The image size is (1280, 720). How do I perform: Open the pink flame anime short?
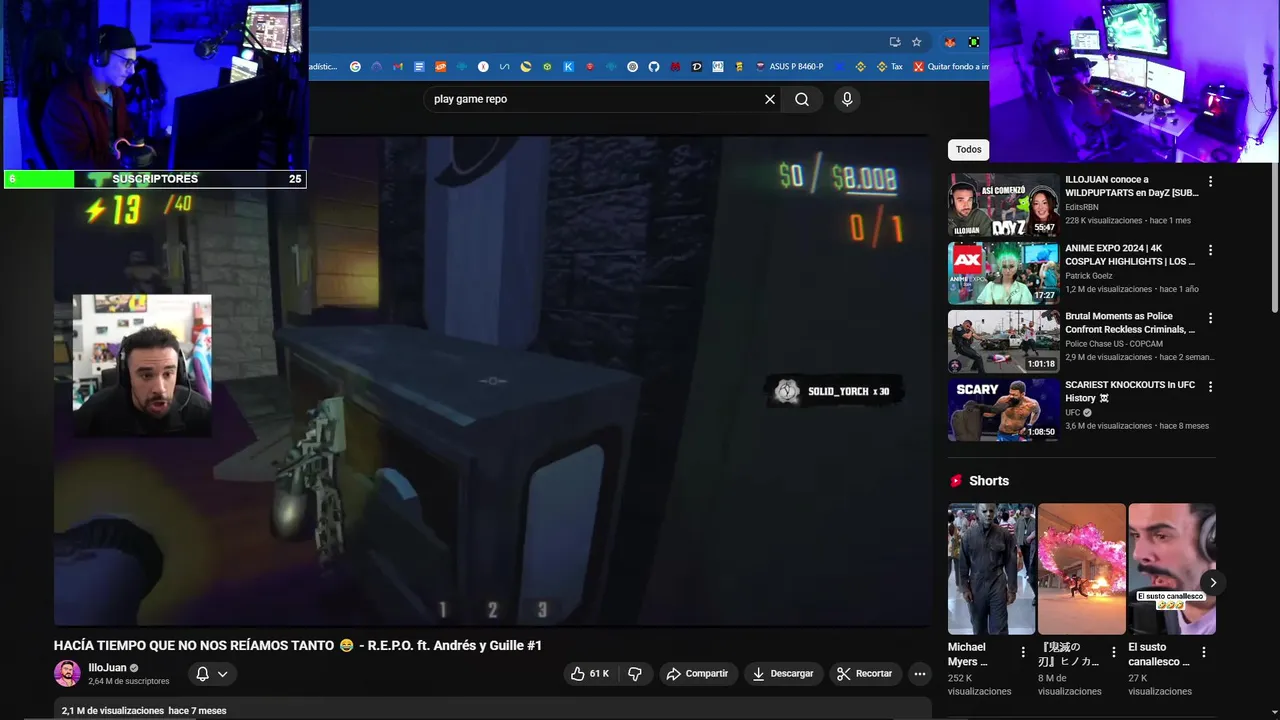point(1081,569)
